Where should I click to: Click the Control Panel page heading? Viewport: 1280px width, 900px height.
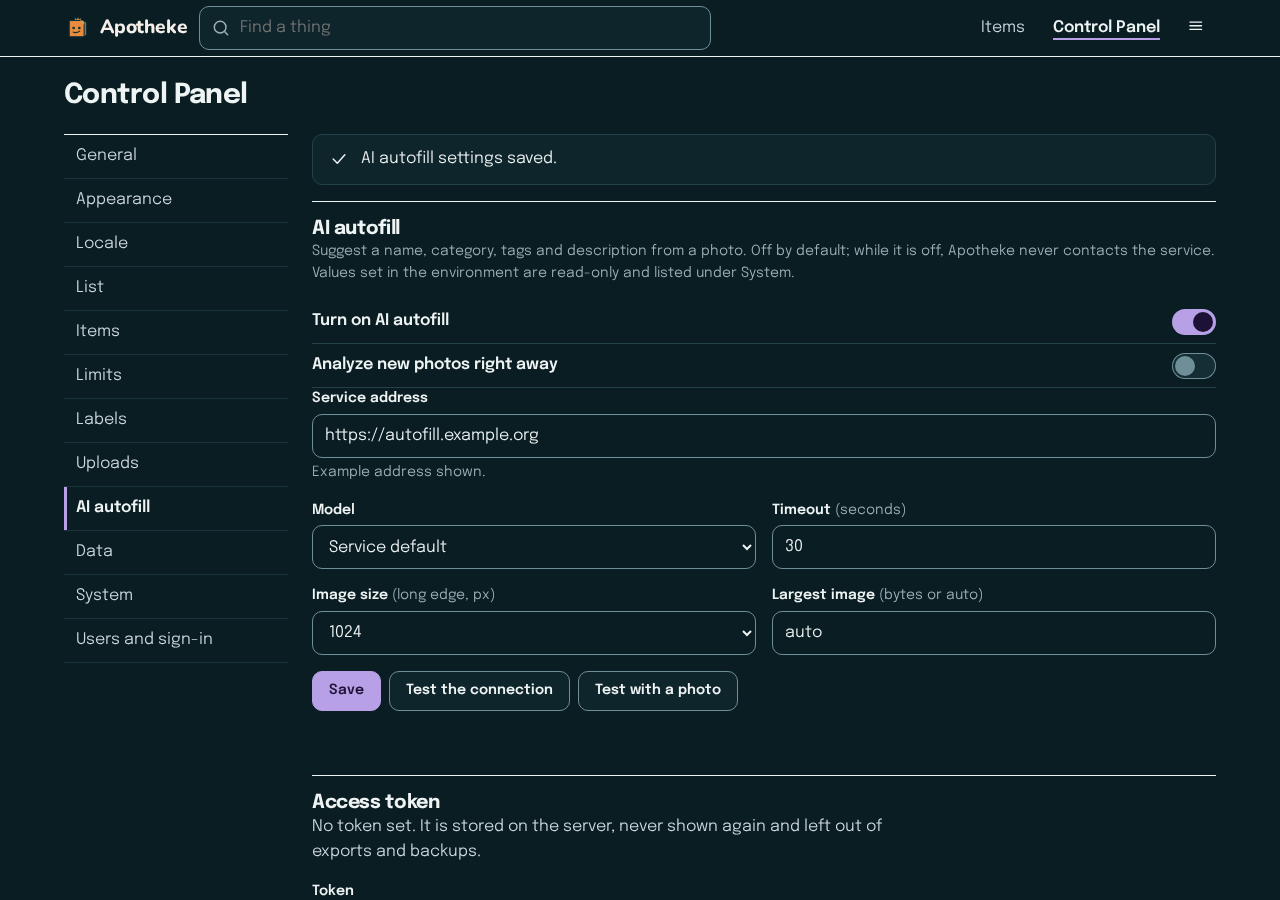pyautogui.click(x=156, y=94)
